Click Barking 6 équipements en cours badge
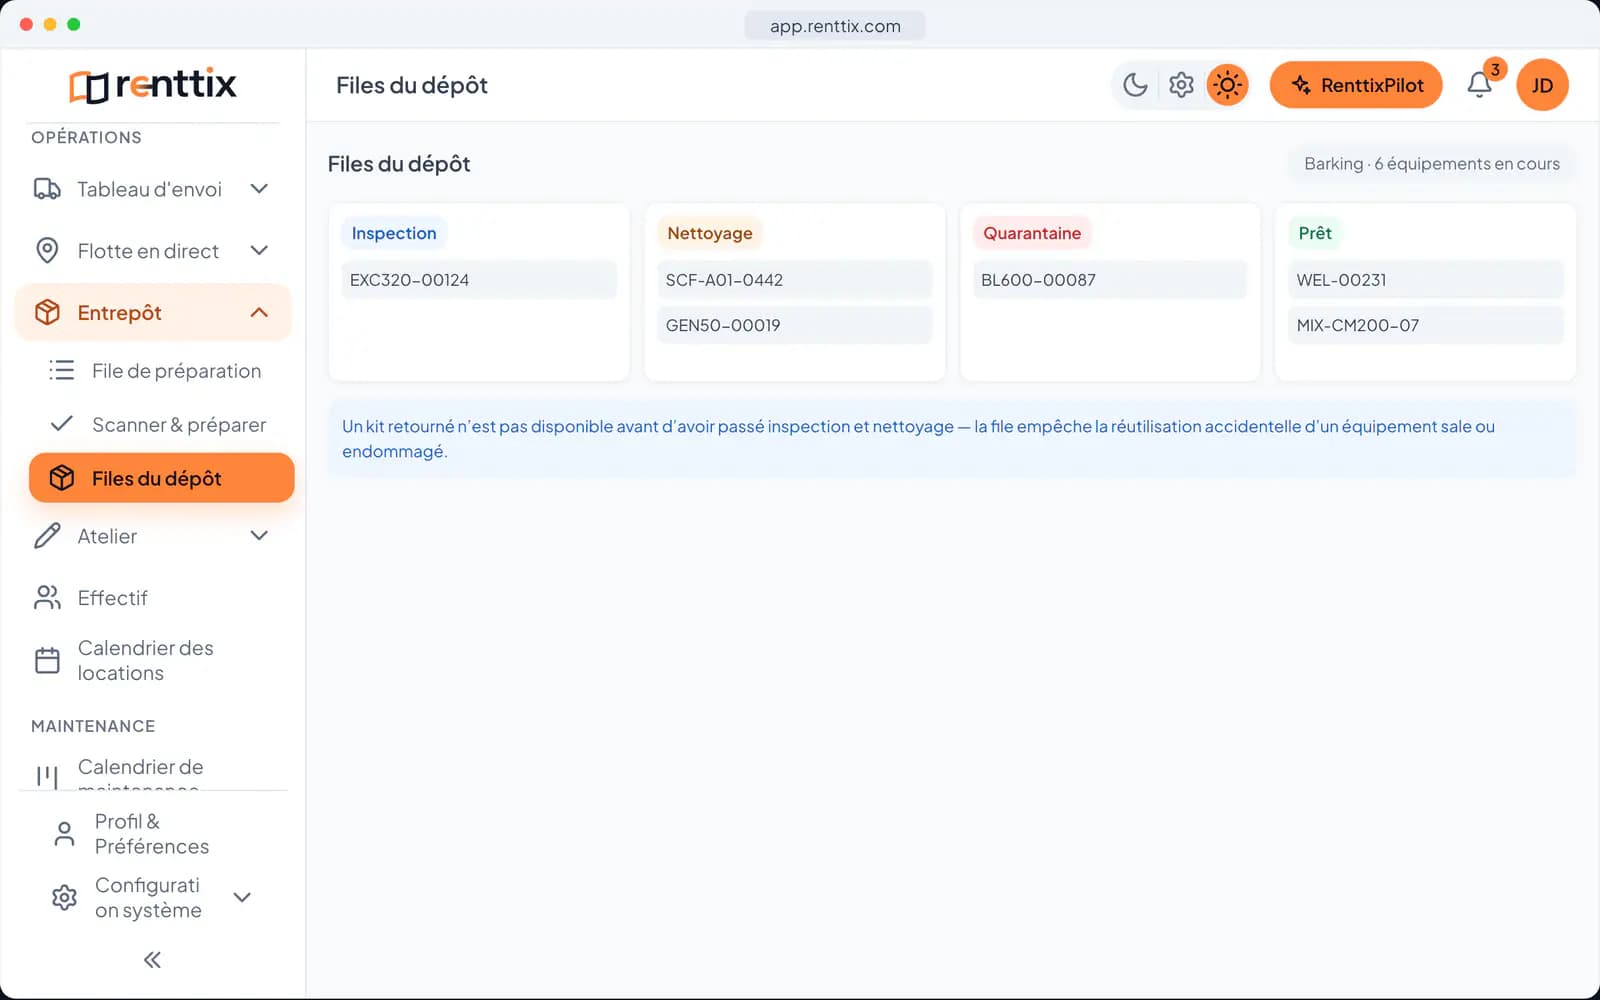This screenshot has height=1000, width=1600. coord(1432,164)
